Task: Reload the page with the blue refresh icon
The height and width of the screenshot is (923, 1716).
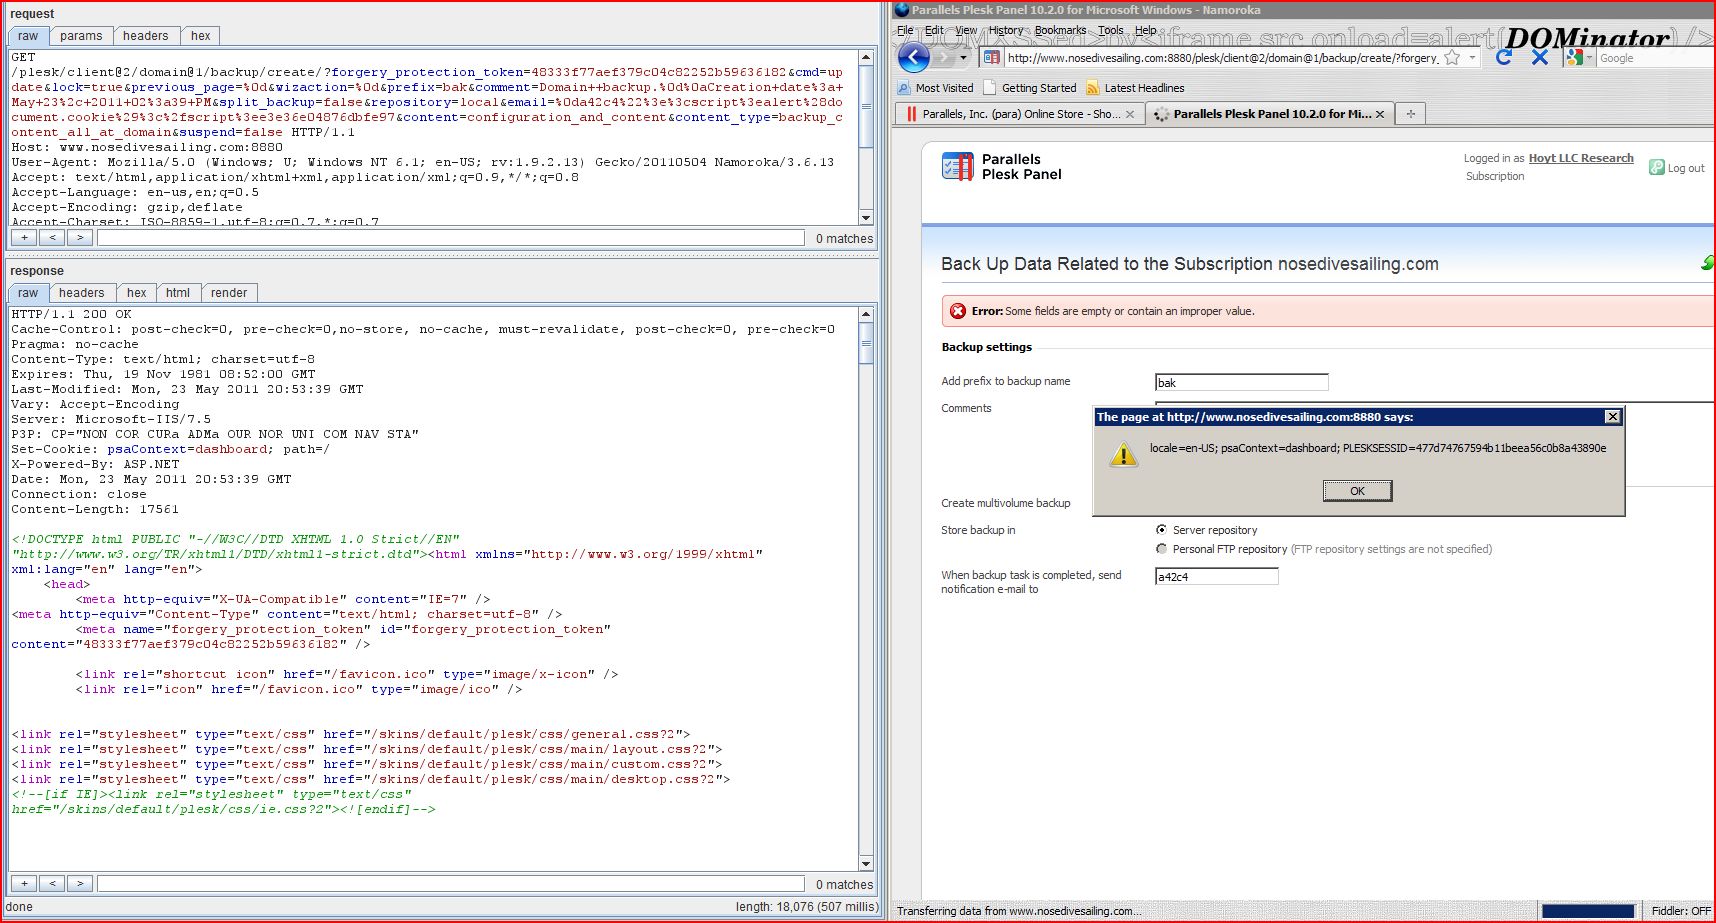Action: click(x=1503, y=58)
